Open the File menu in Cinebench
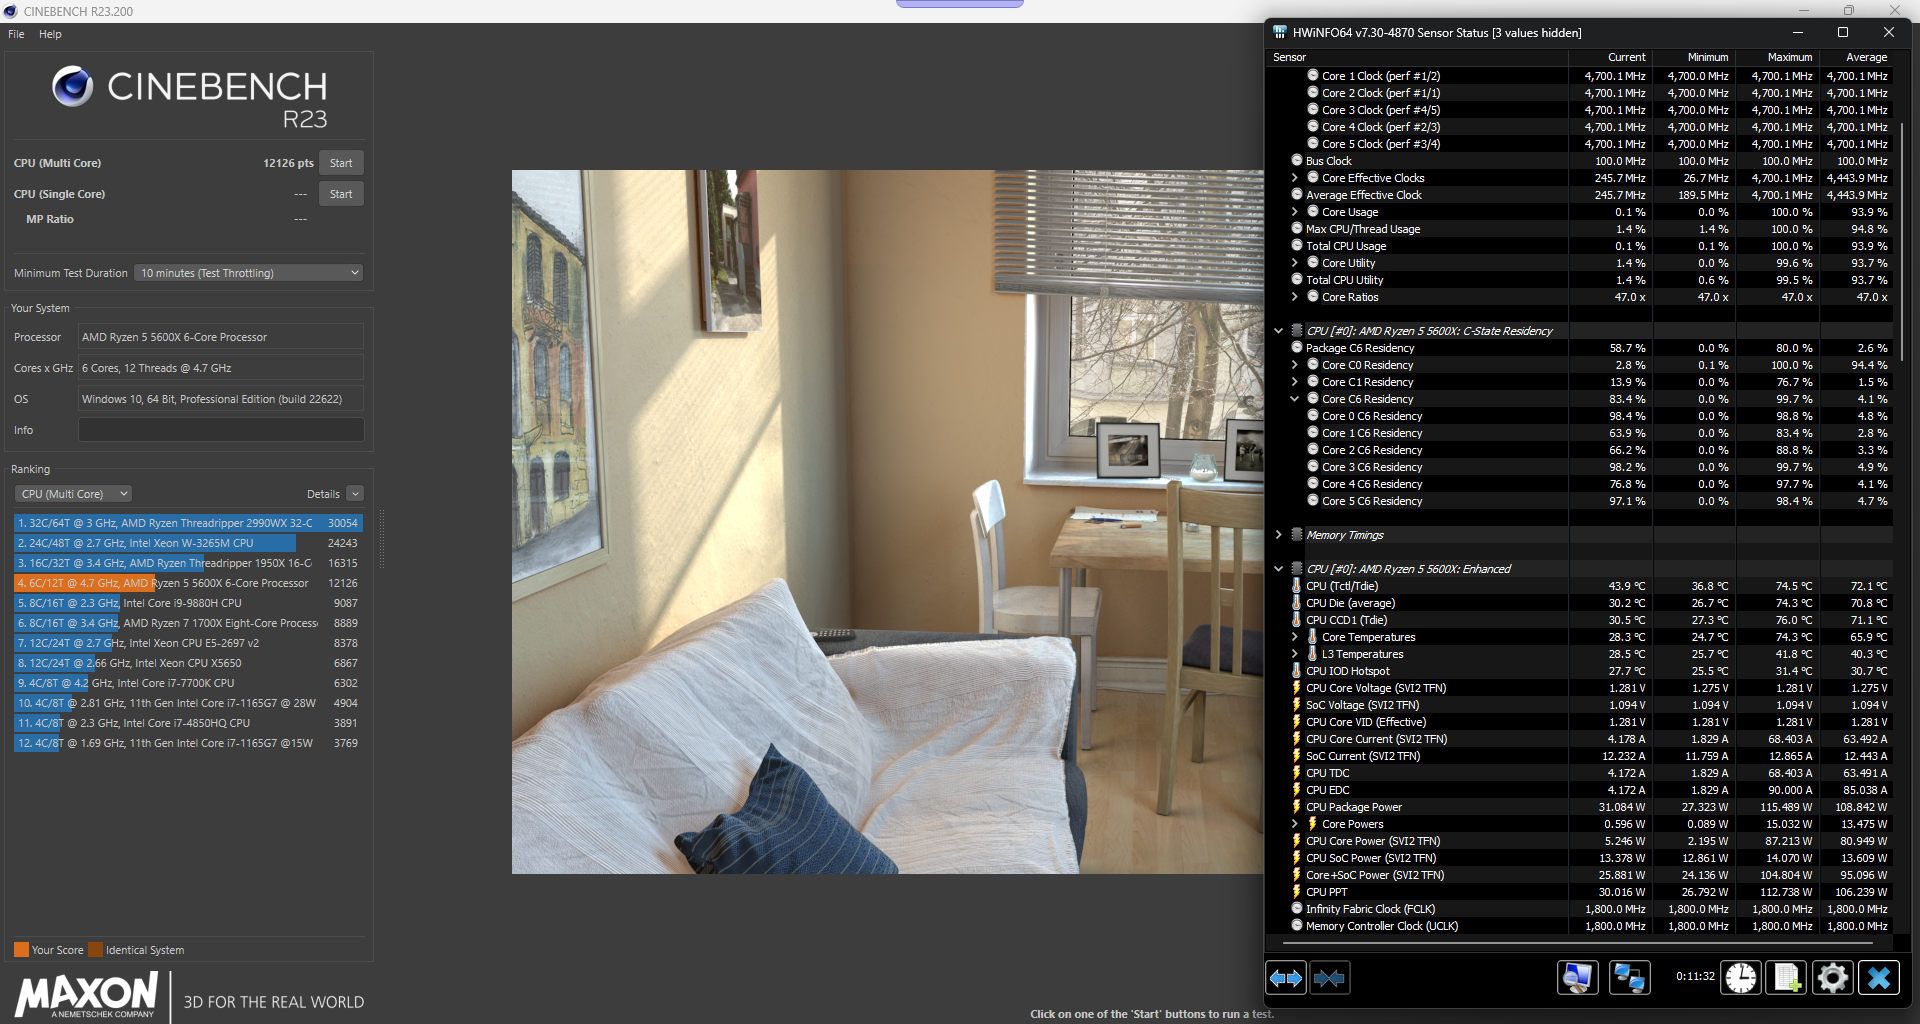1920x1024 pixels. (x=16, y=34)
